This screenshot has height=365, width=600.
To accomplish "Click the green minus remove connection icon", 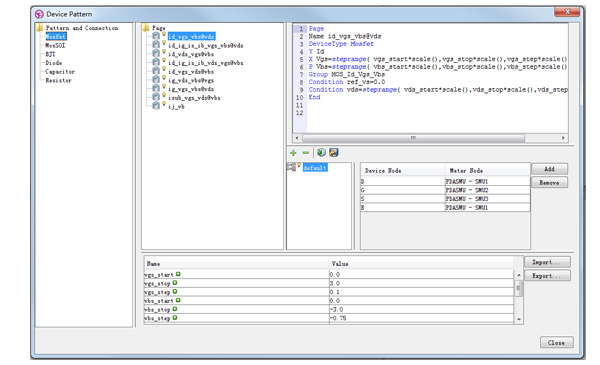I will click(x=306, y=153).
